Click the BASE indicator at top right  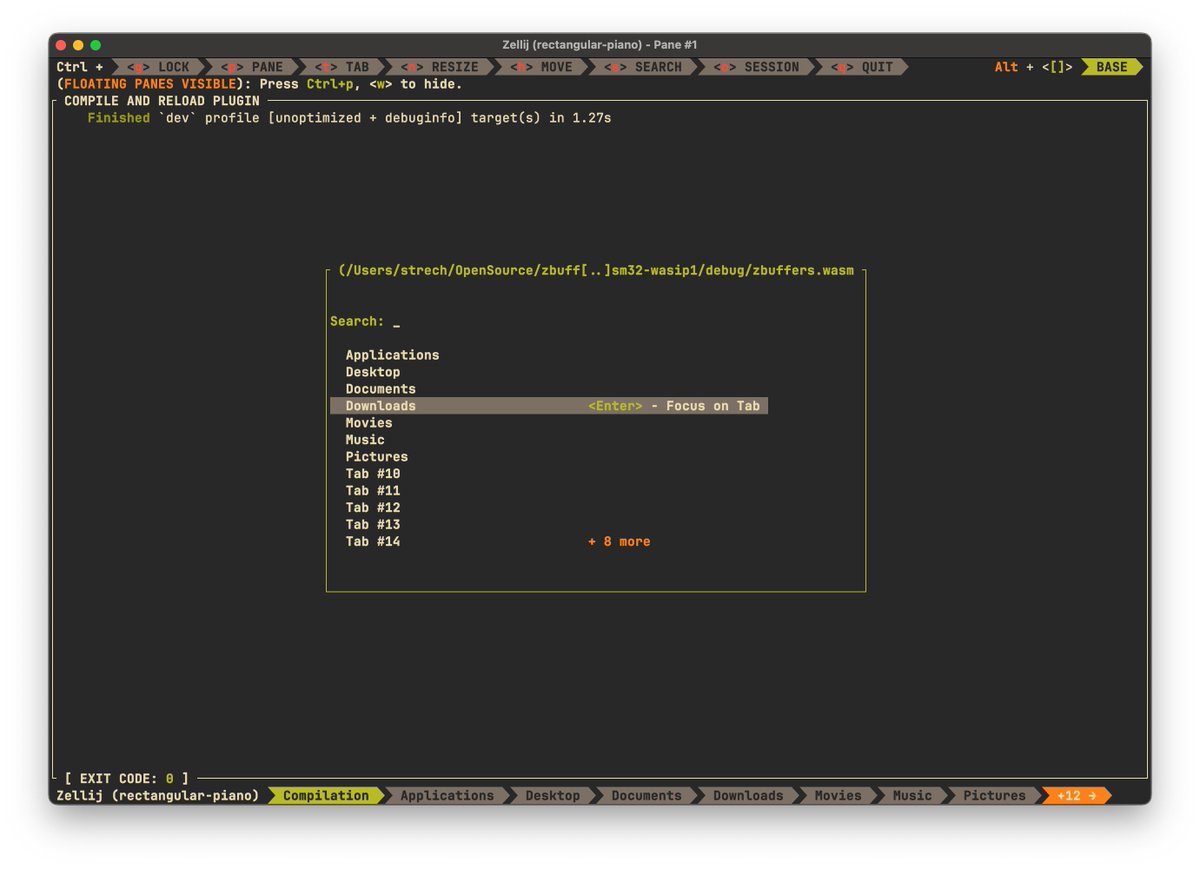point(1111,67)
